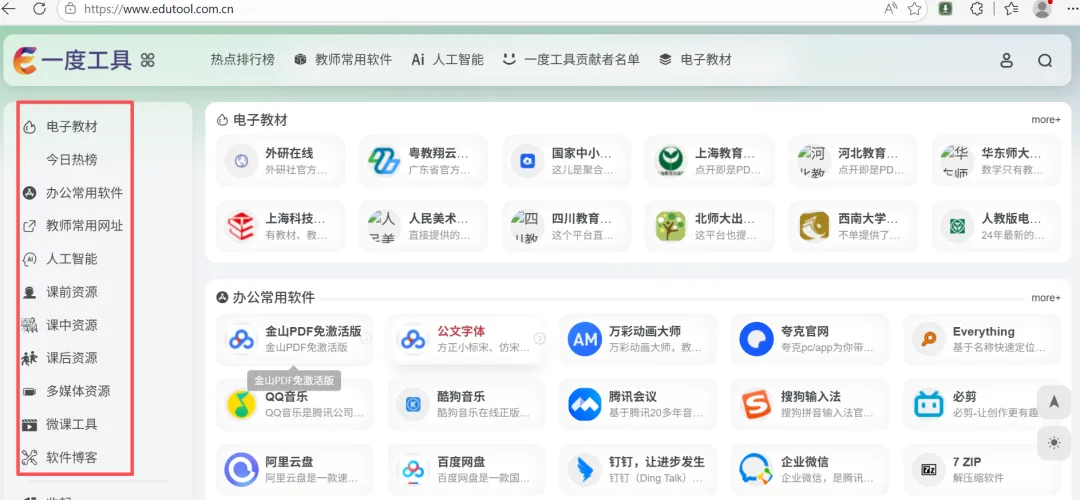Select 电子教材 in the top navigation

coord(695,60)
